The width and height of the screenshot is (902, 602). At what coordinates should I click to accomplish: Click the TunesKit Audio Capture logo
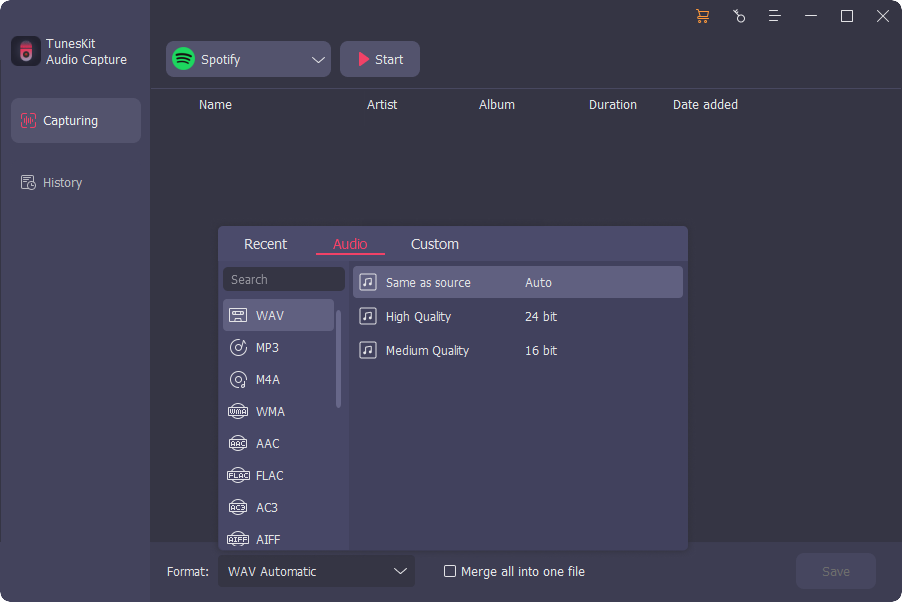point(26,51)
